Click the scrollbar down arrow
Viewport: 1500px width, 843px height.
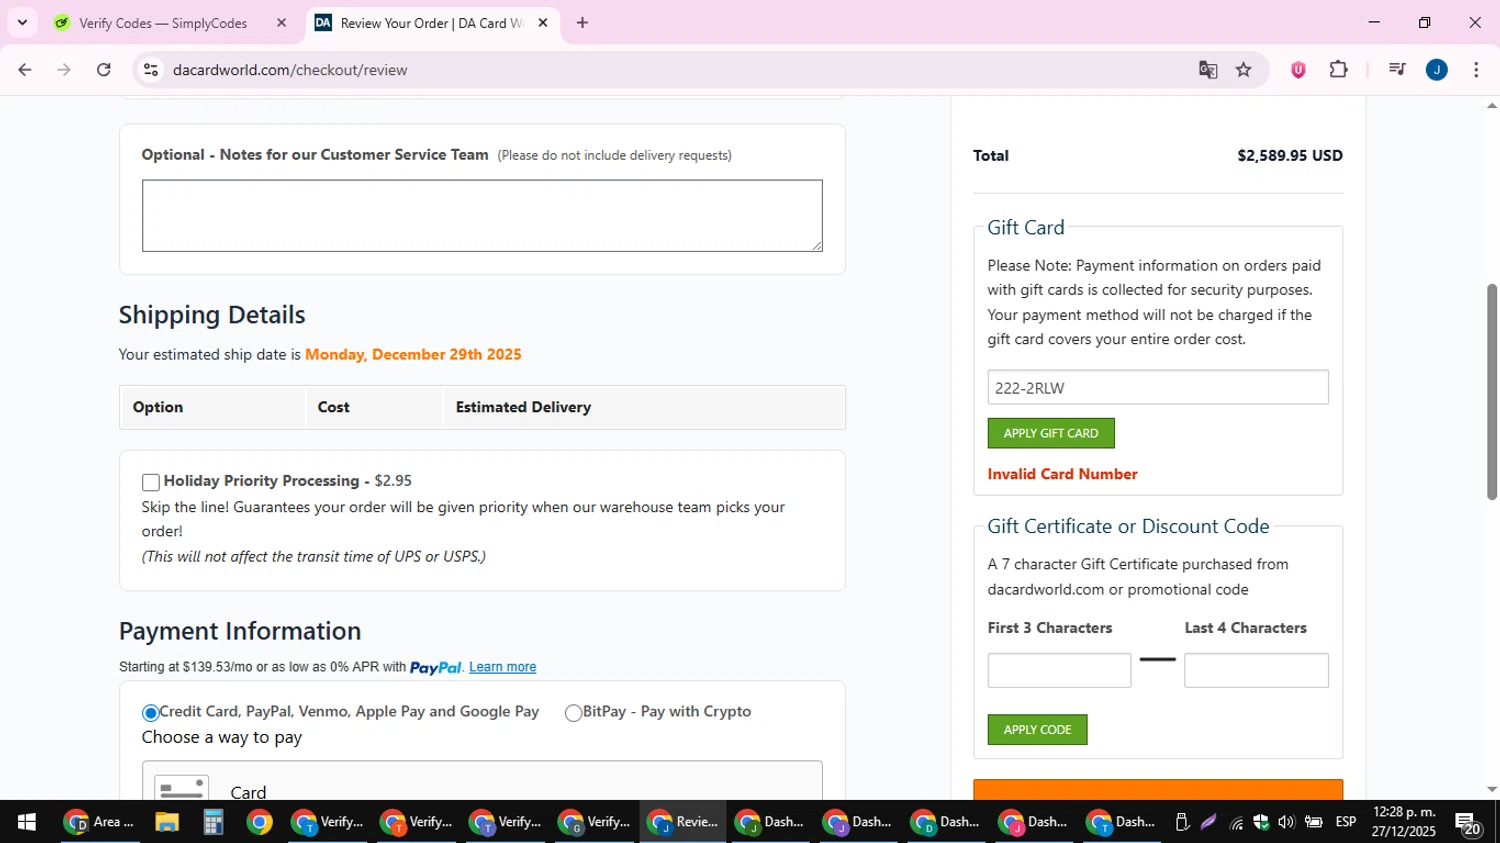[1491, 790]
